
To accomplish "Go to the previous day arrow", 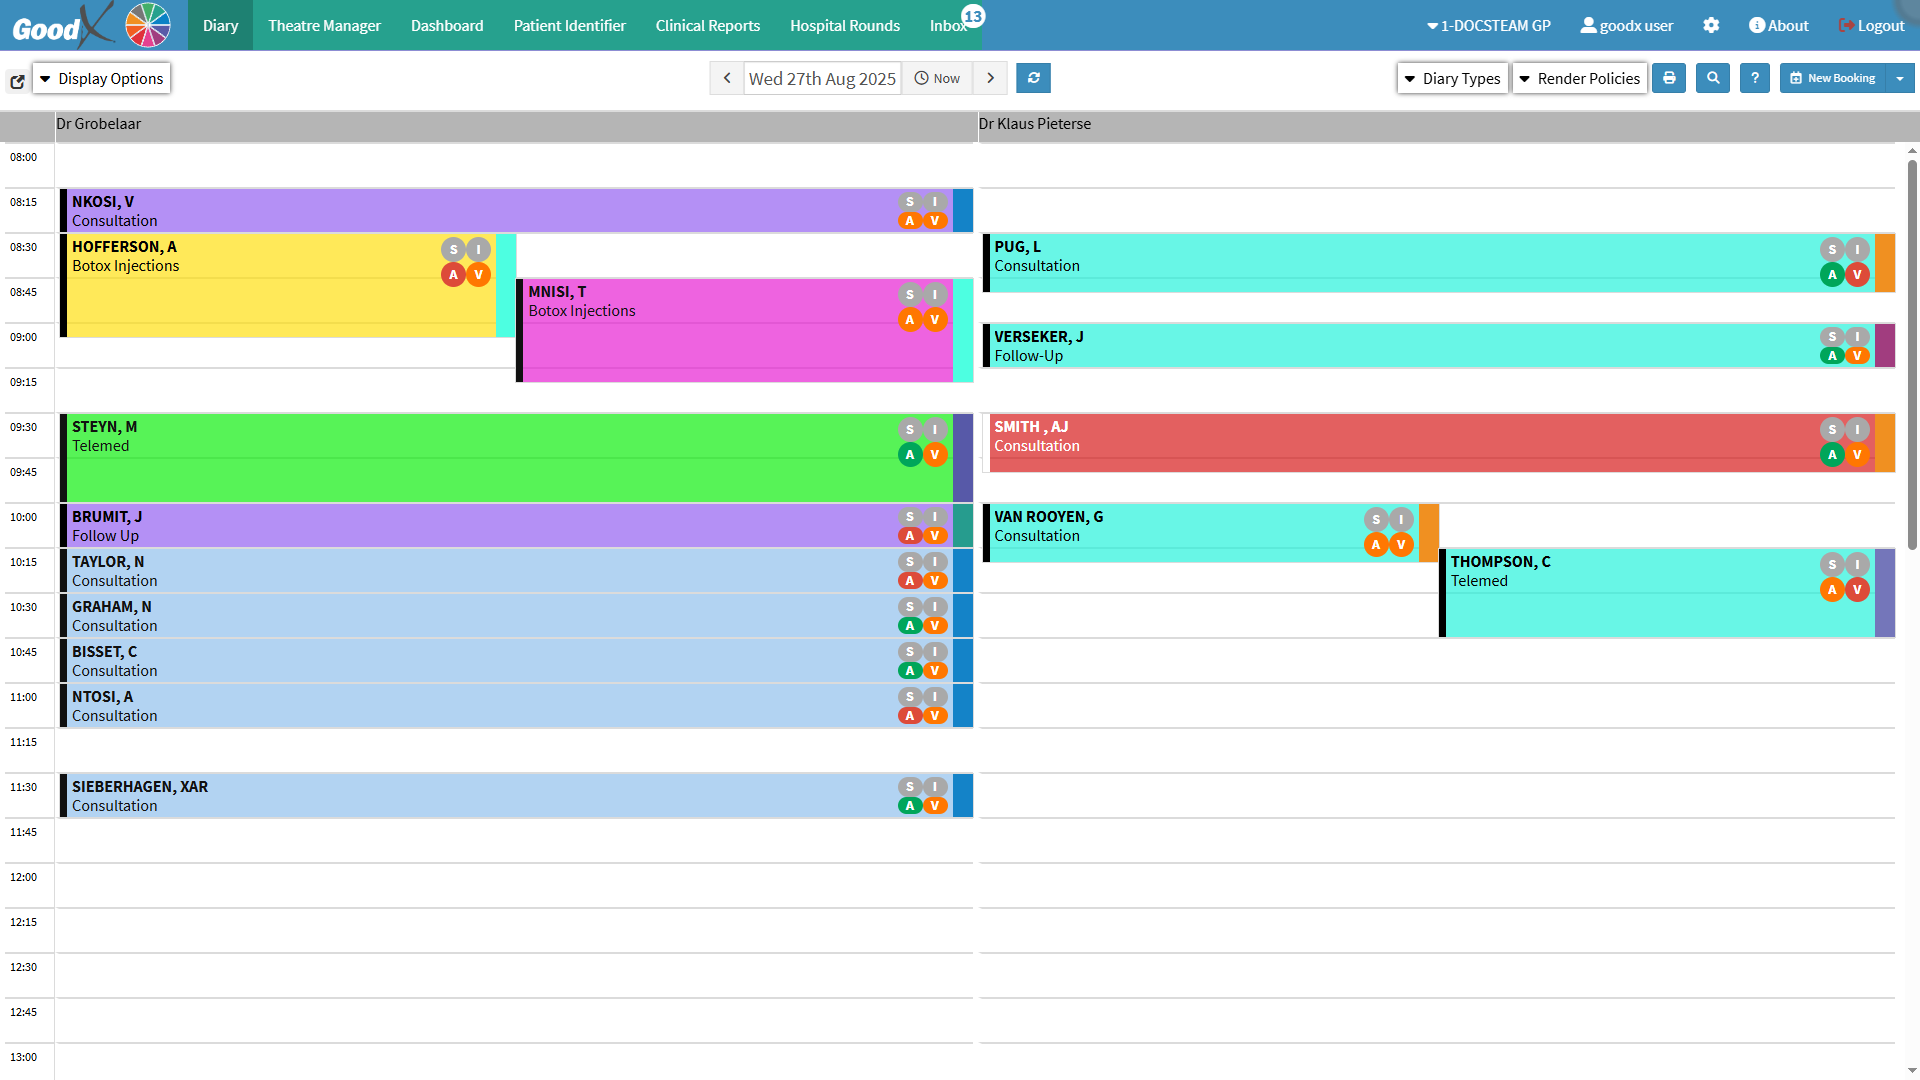I will [727, 78].
